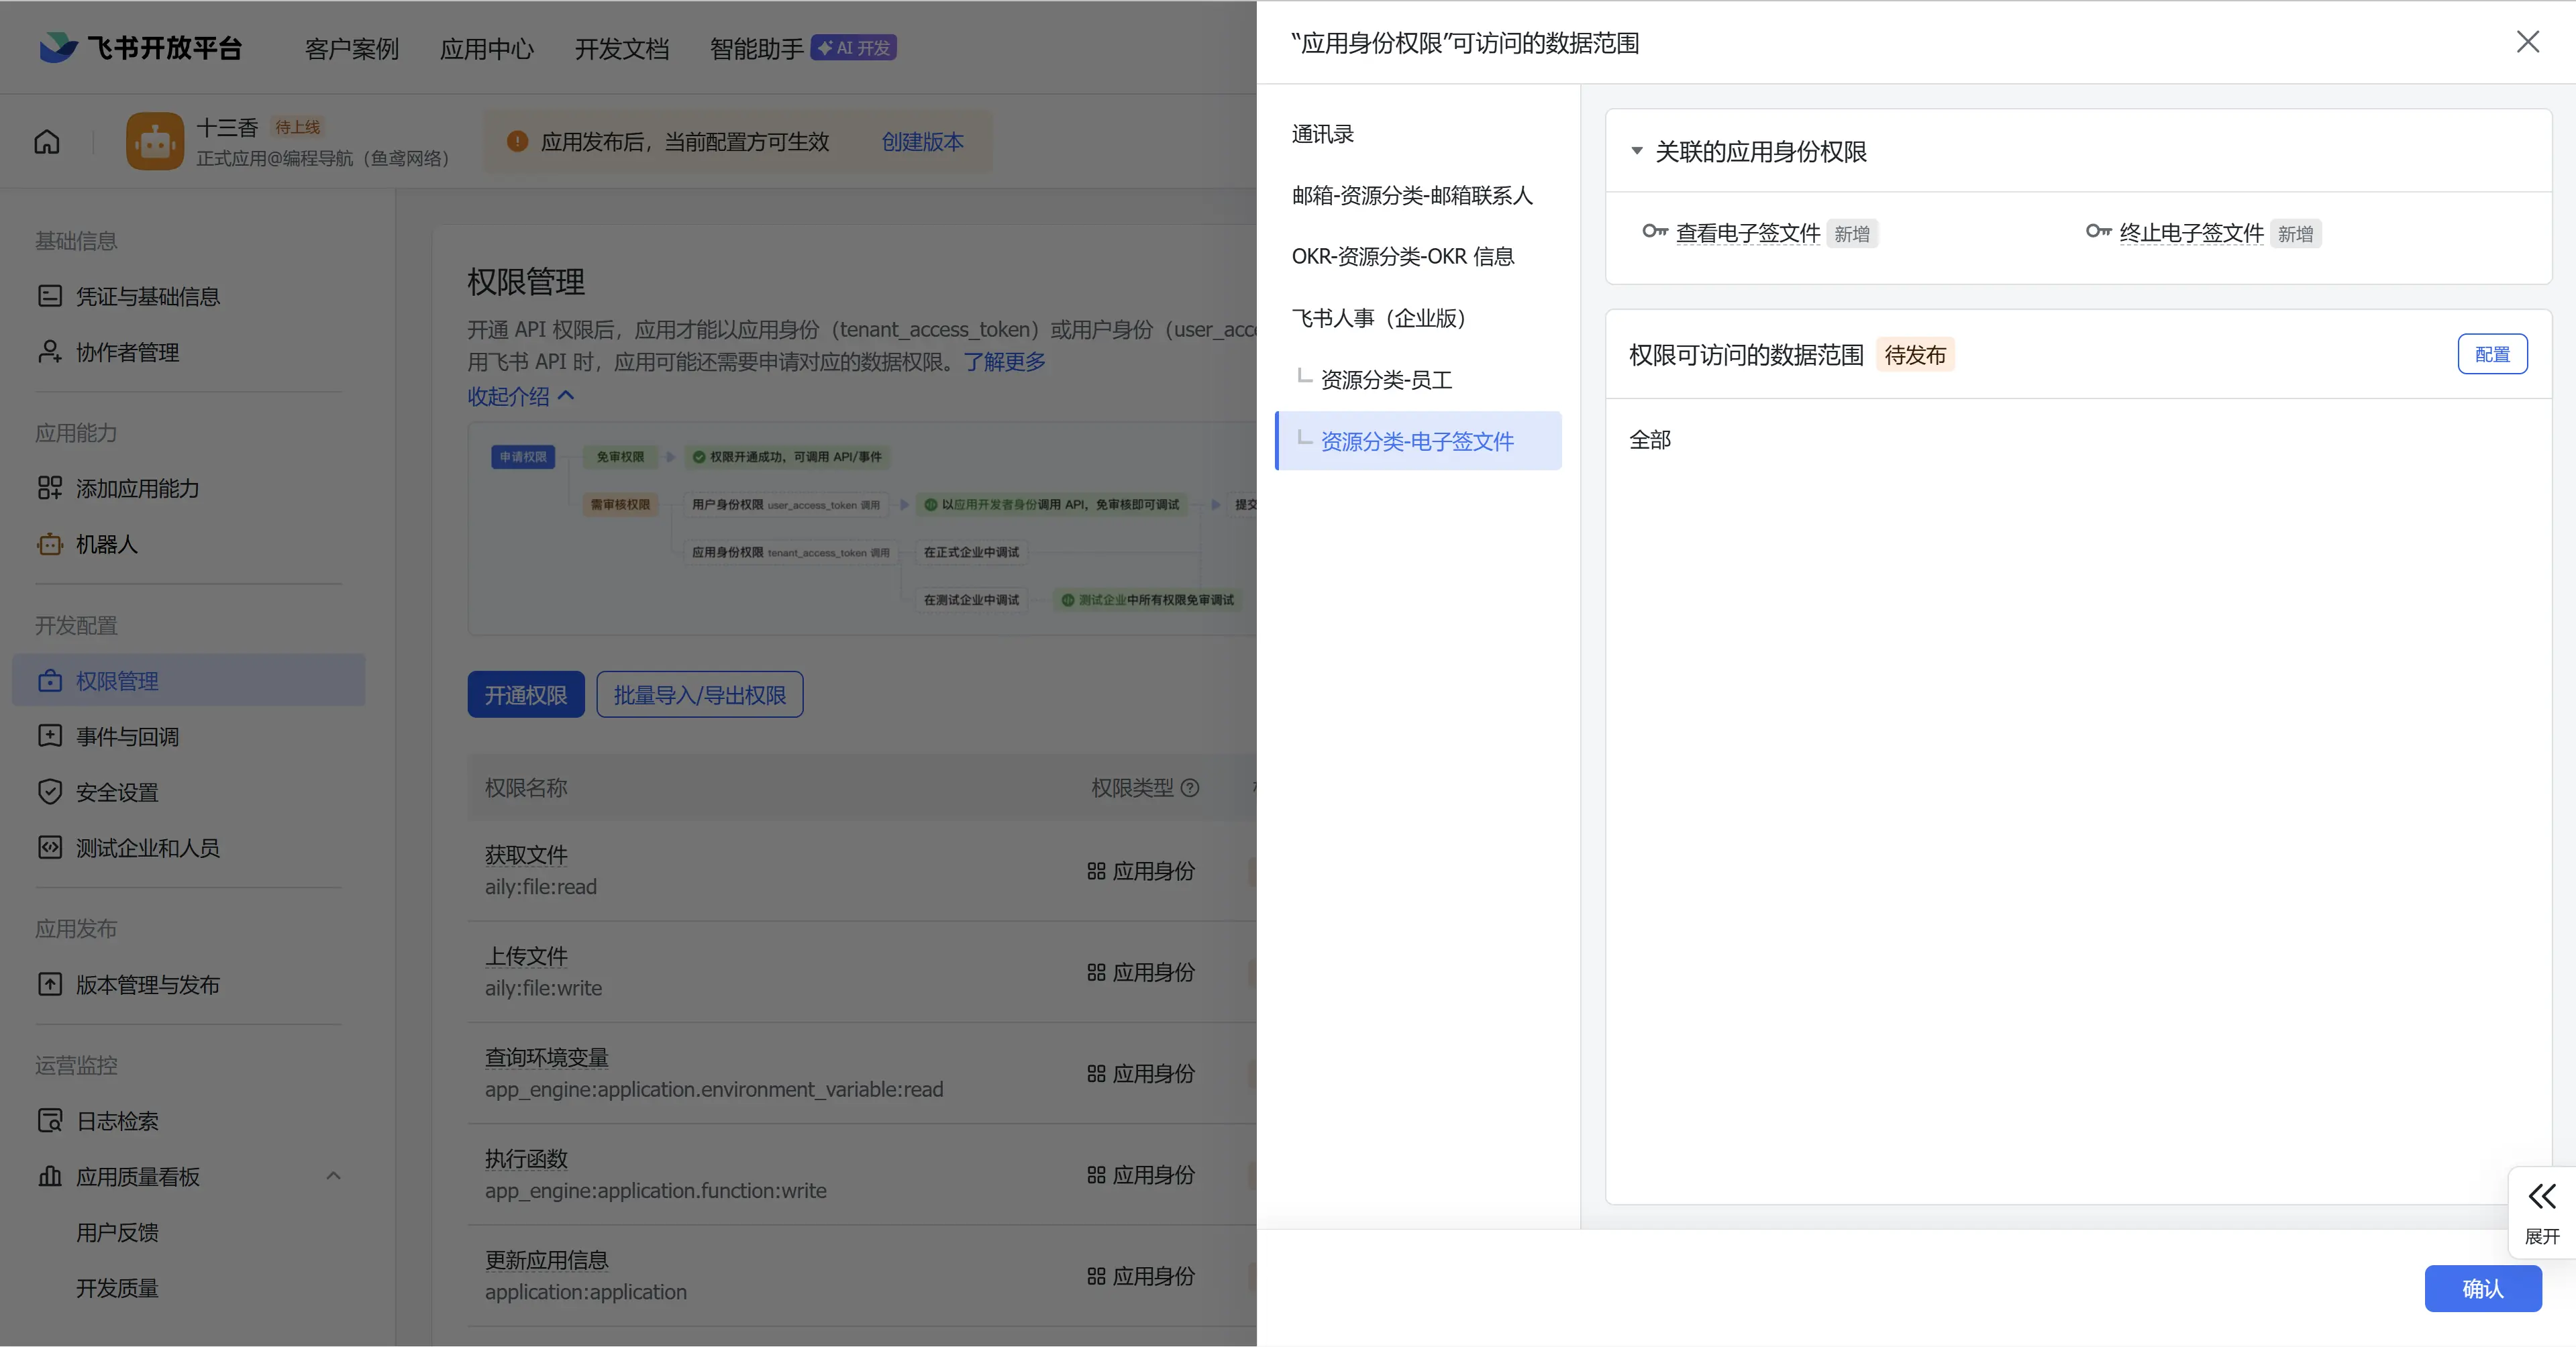Click the home icon in header
The width and height of the screenshot is (2576, 1347).
pos(47,141)
